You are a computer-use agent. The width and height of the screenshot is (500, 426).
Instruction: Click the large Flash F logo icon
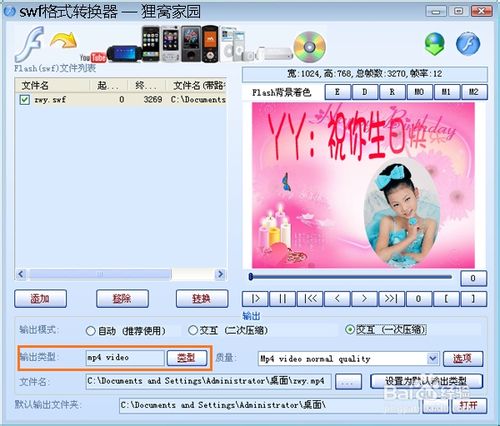[30, 45]
